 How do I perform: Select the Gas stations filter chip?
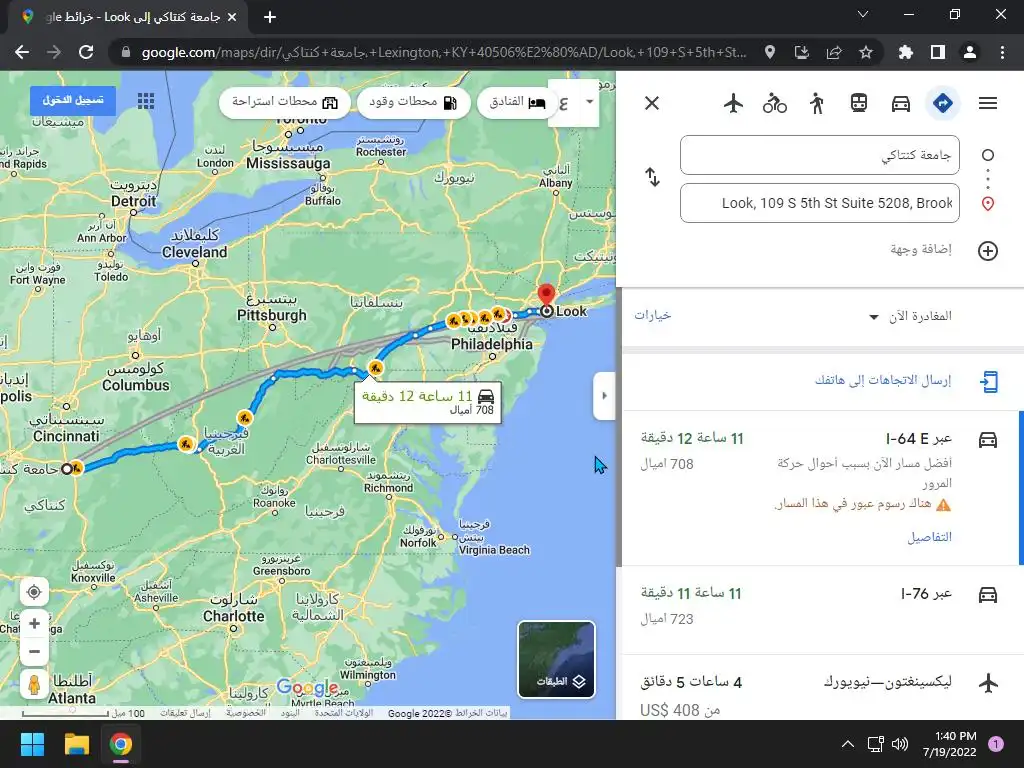(x=413, y=103)
